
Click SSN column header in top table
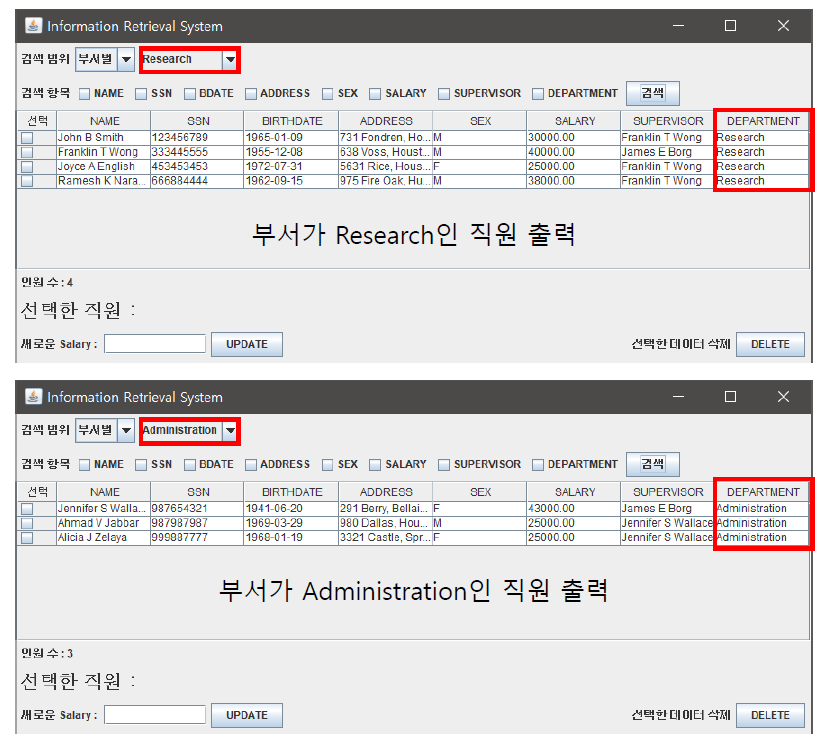click(198, 121)
